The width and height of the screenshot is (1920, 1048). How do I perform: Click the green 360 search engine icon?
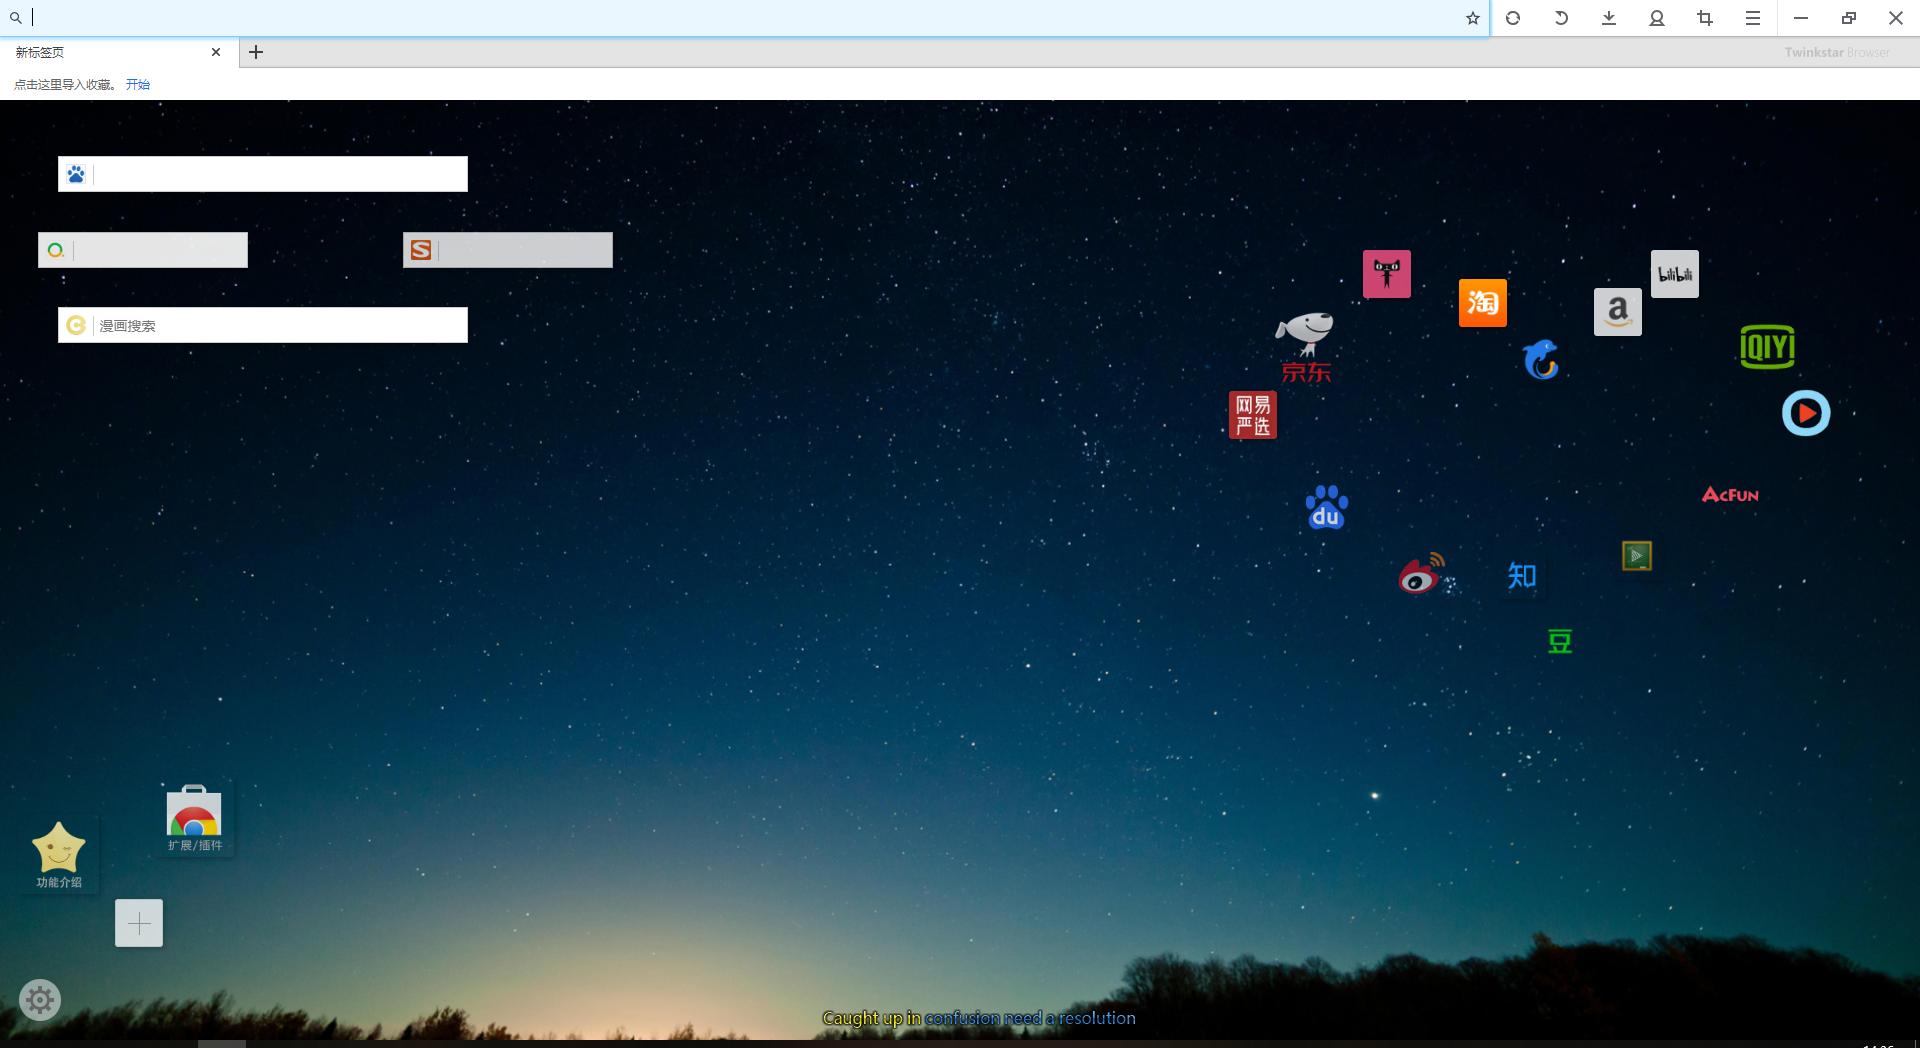coord(56,250)
